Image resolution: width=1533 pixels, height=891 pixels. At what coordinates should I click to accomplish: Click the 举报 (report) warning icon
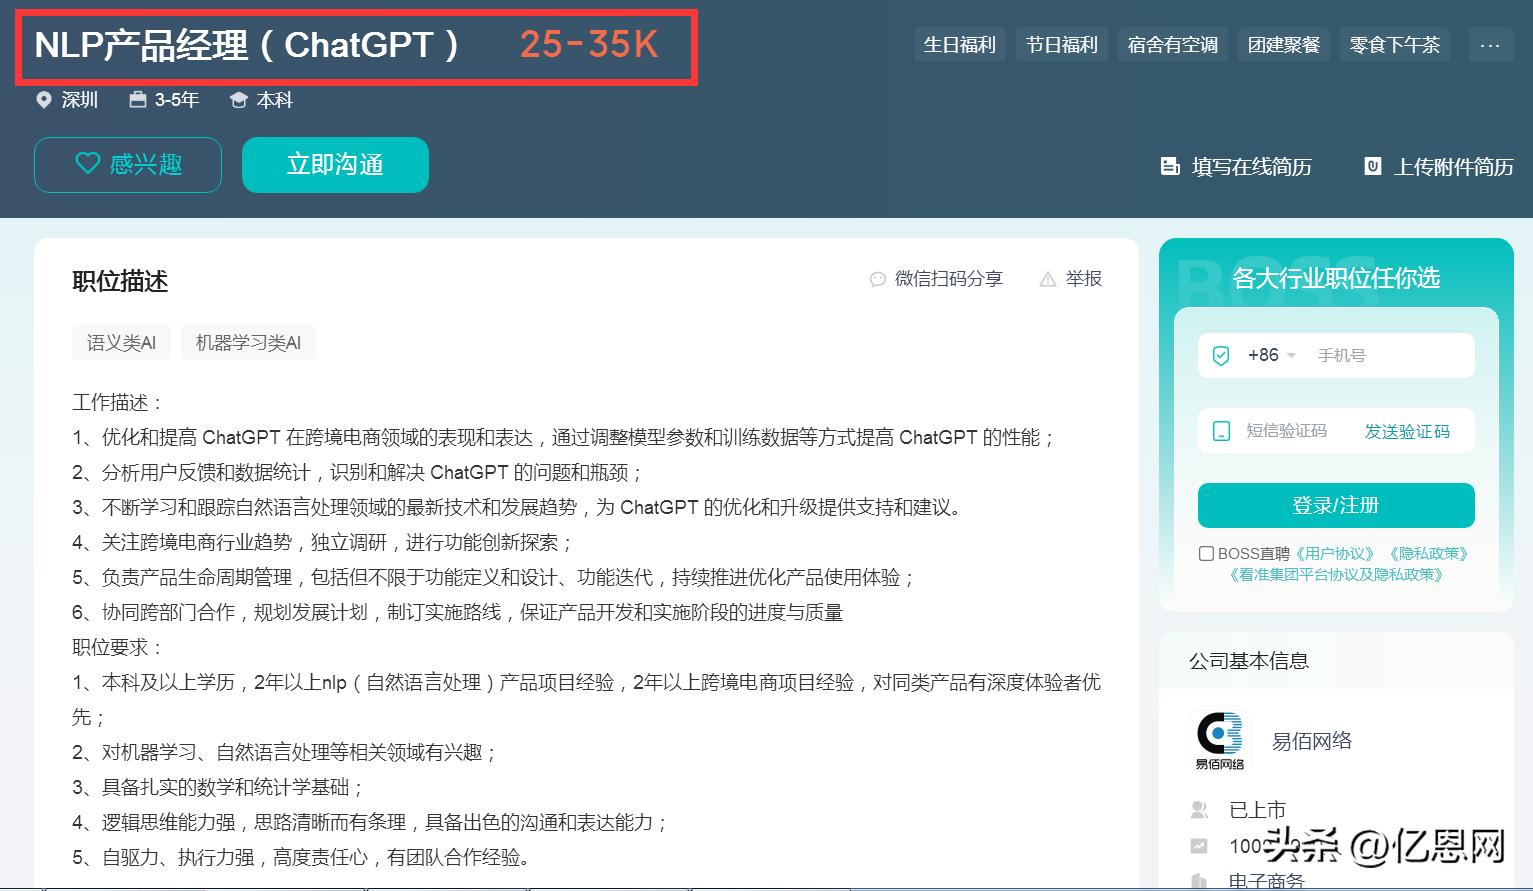1046,278
